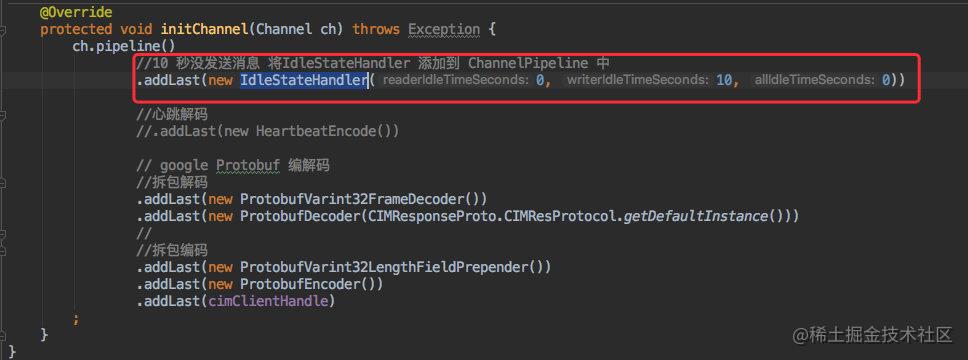Click the end-of-method fold marker in gutter
The width and height of the screenshot is (968, 360).
3,334
